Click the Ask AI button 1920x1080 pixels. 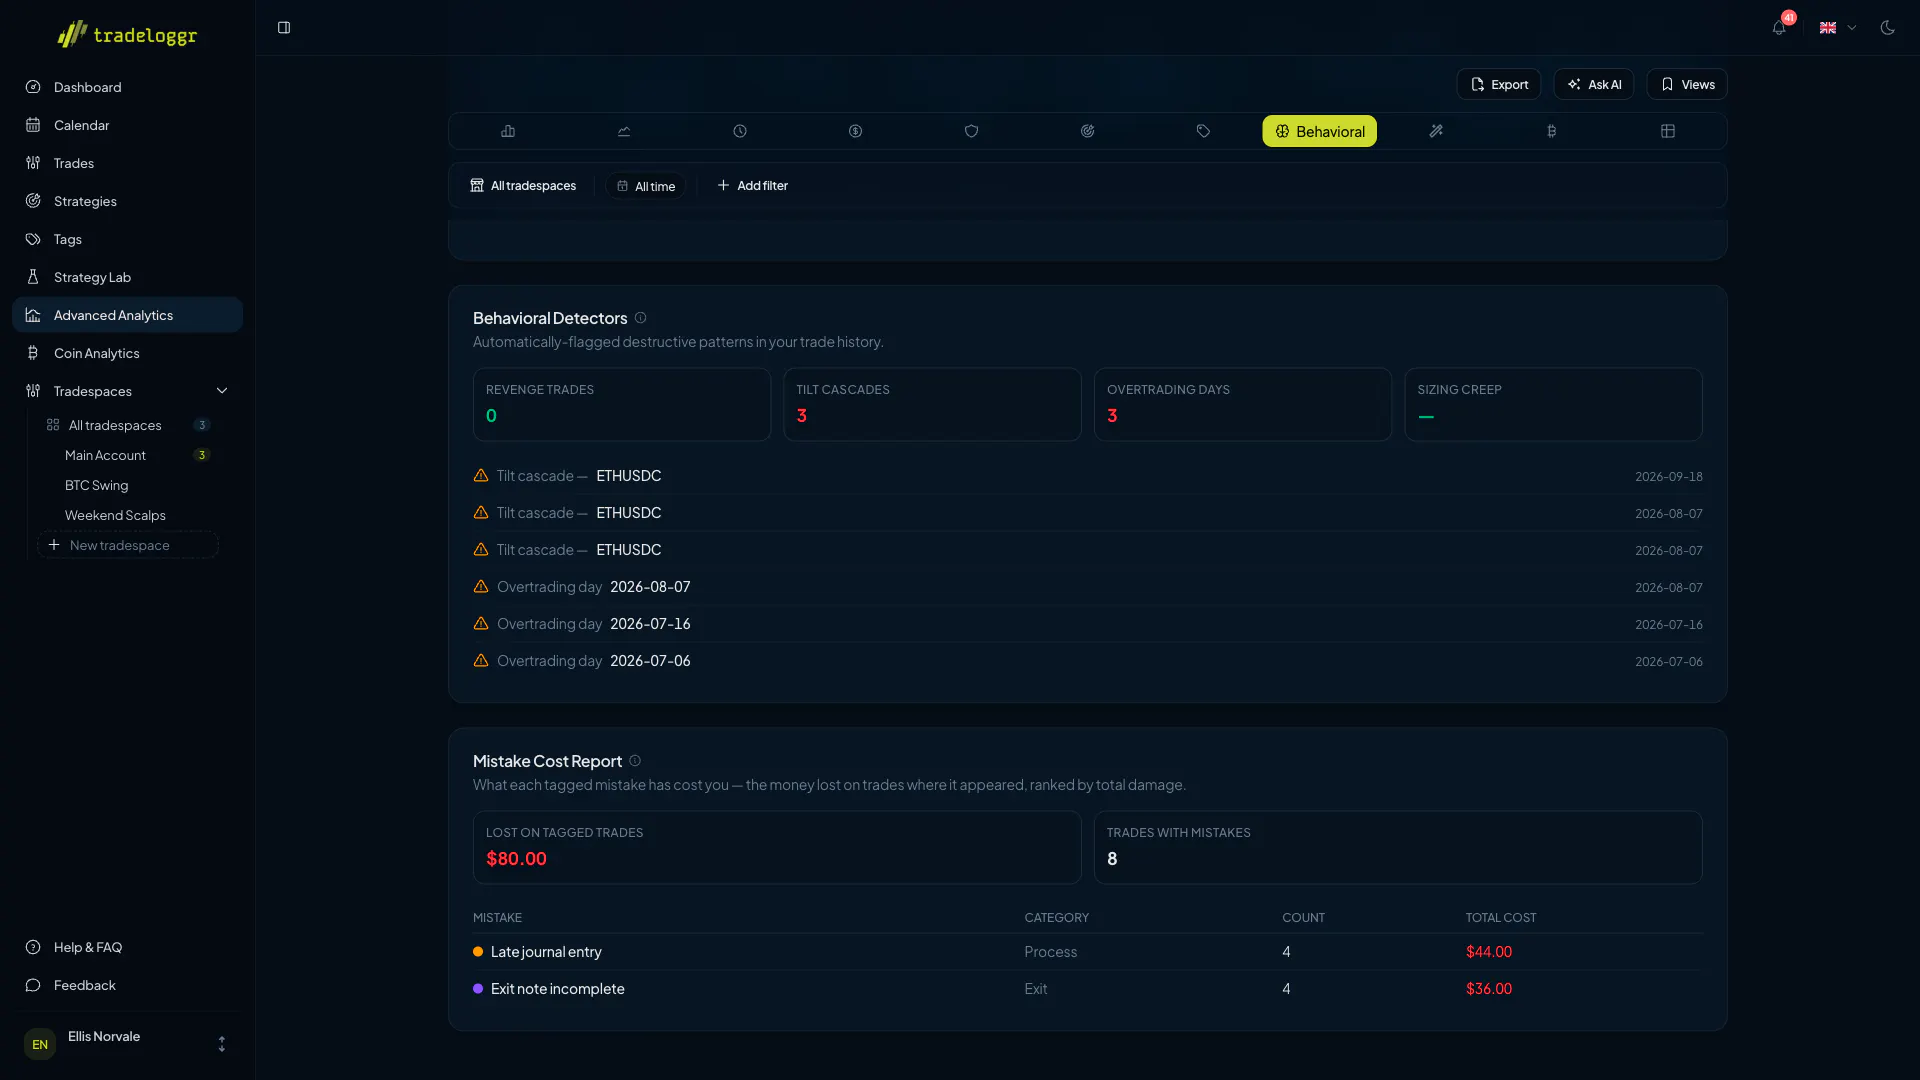pyautogui.click(x=1594, y=84)
